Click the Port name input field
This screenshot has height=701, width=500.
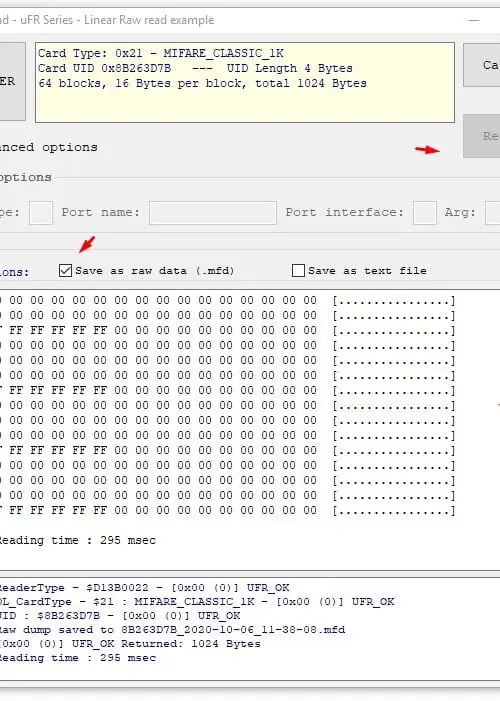click(213, 213)
